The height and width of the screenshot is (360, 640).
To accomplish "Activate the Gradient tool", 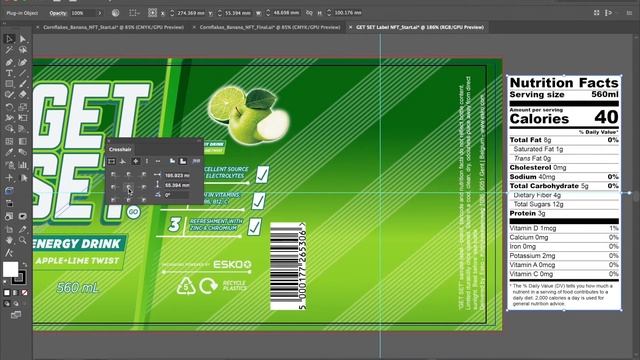I will (22, 141).
